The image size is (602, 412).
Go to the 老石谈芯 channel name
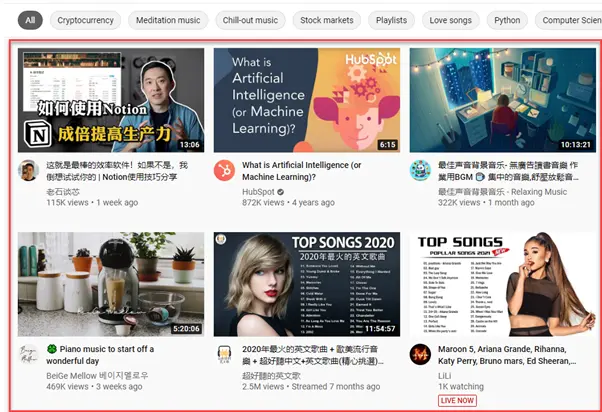[63, 192]
